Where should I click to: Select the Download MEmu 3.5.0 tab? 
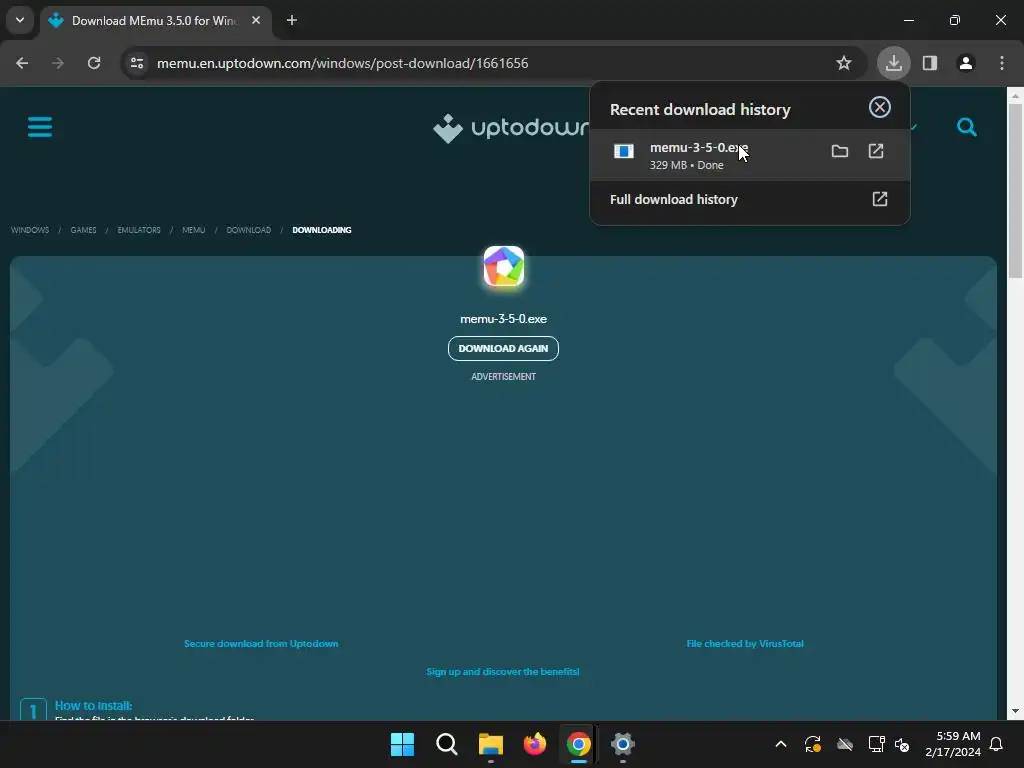click(x=155, y=21)
